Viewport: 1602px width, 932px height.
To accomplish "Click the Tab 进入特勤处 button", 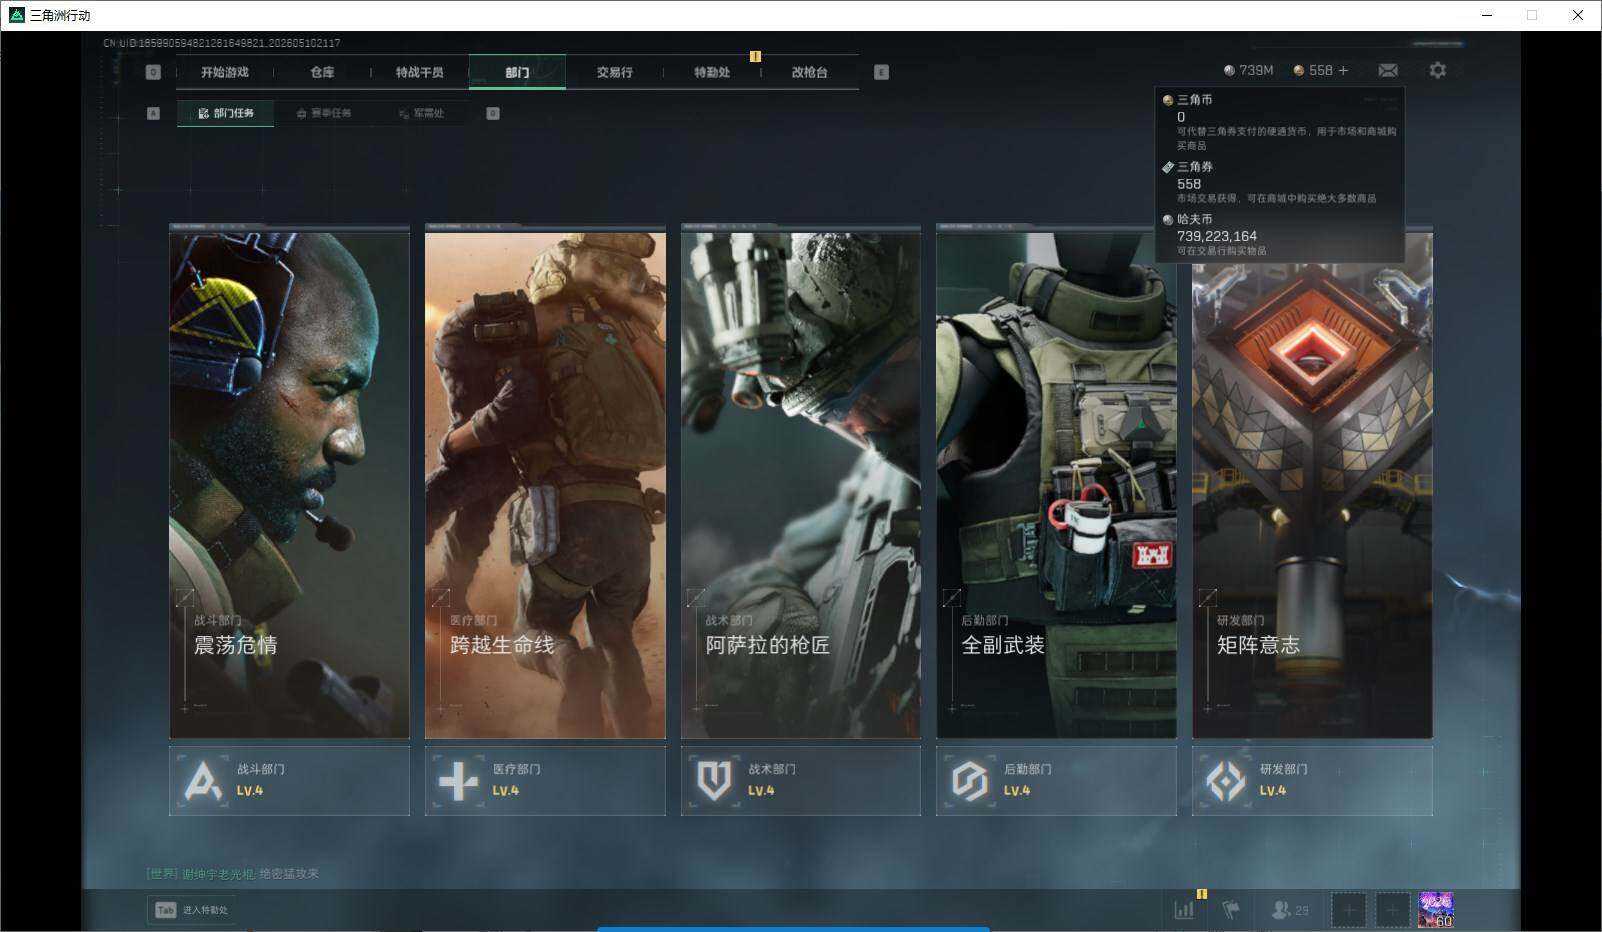I will [191, 910].
